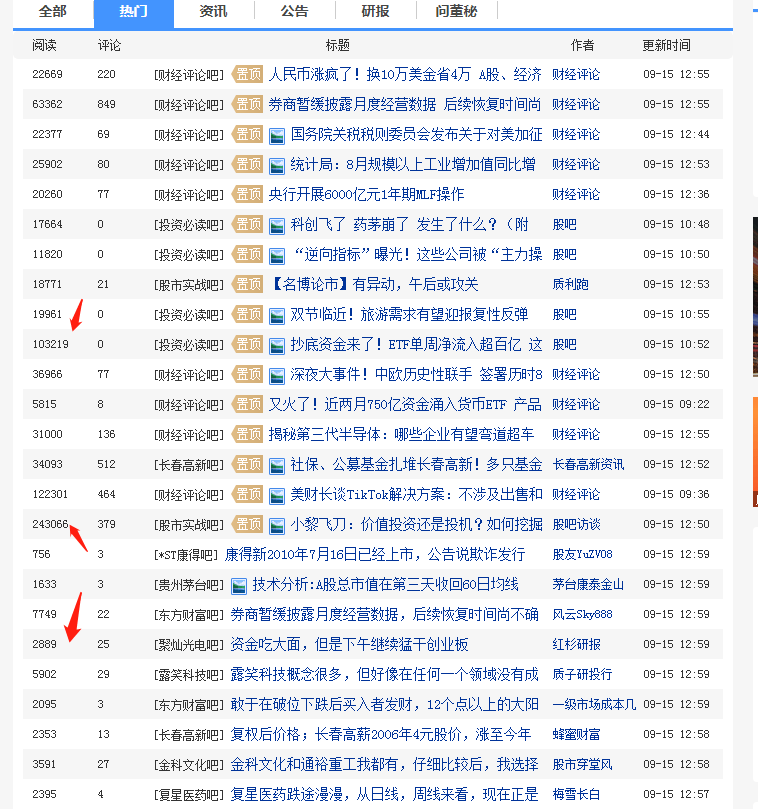Image resolution: width=758 pixels, height=809 pixels.
Task: Click 置顶 badge on 社保、公募基金 post
Action: click(x=248, y=464)
